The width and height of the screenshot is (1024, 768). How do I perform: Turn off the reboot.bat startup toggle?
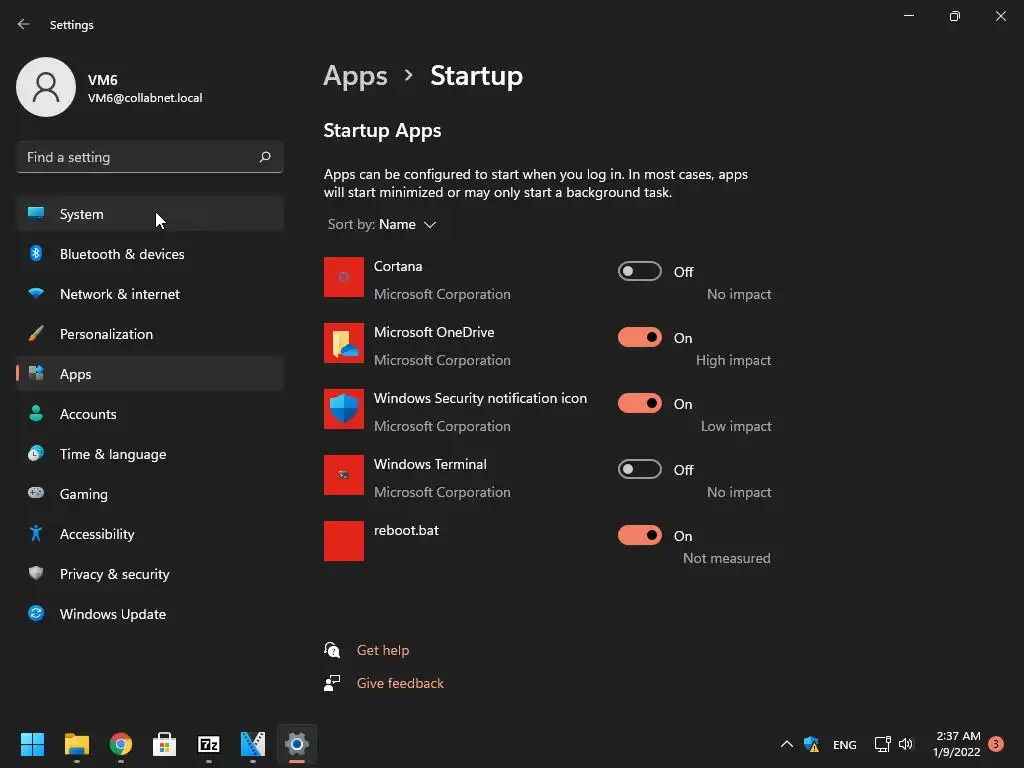(639, 535)
